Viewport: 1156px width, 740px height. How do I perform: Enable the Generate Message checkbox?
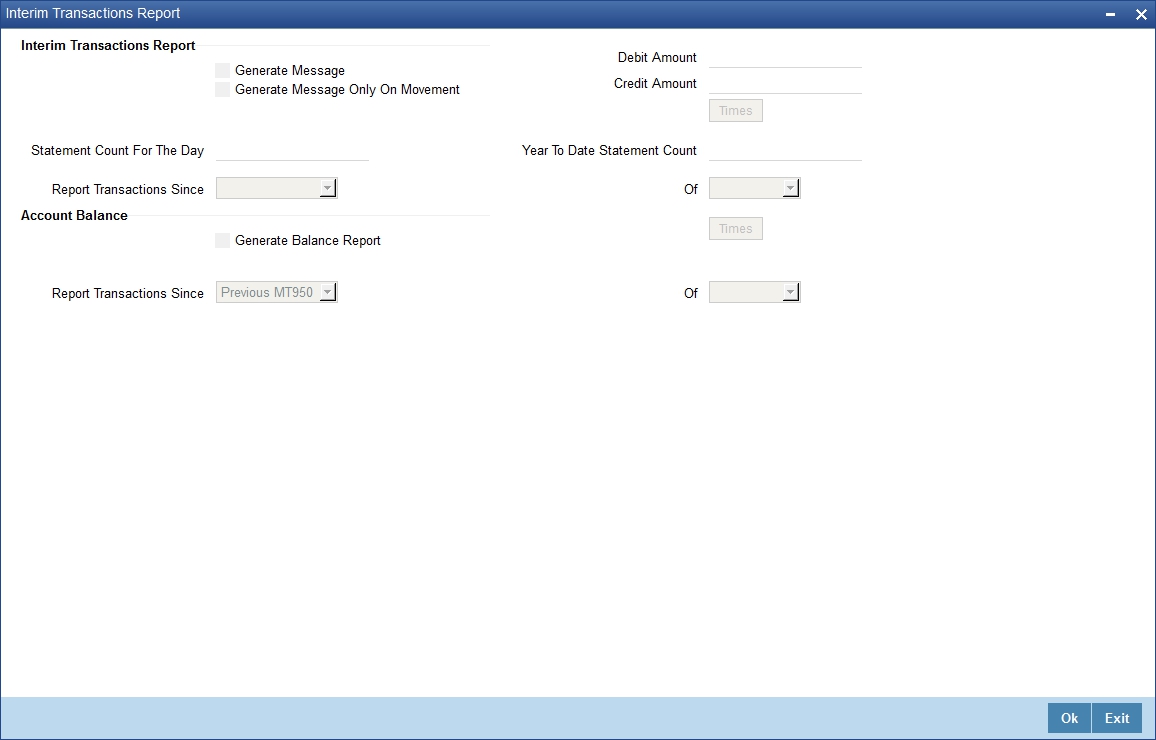pos(223,71)
